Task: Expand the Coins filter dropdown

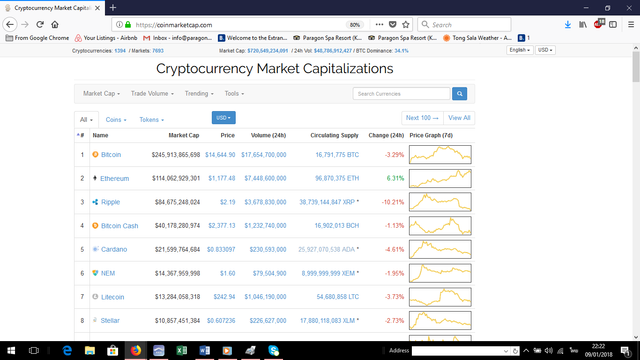Action: click(116, 120)
